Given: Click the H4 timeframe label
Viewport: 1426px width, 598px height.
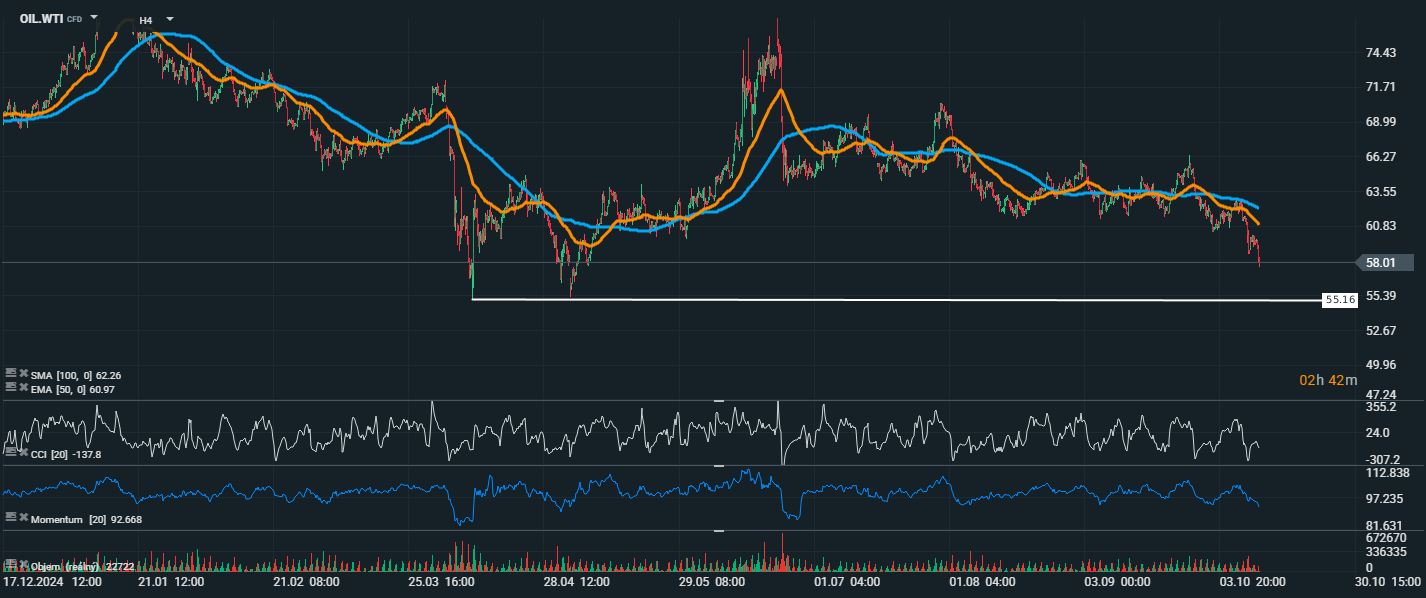Looking at the screenshot, I should pos(146,20).
